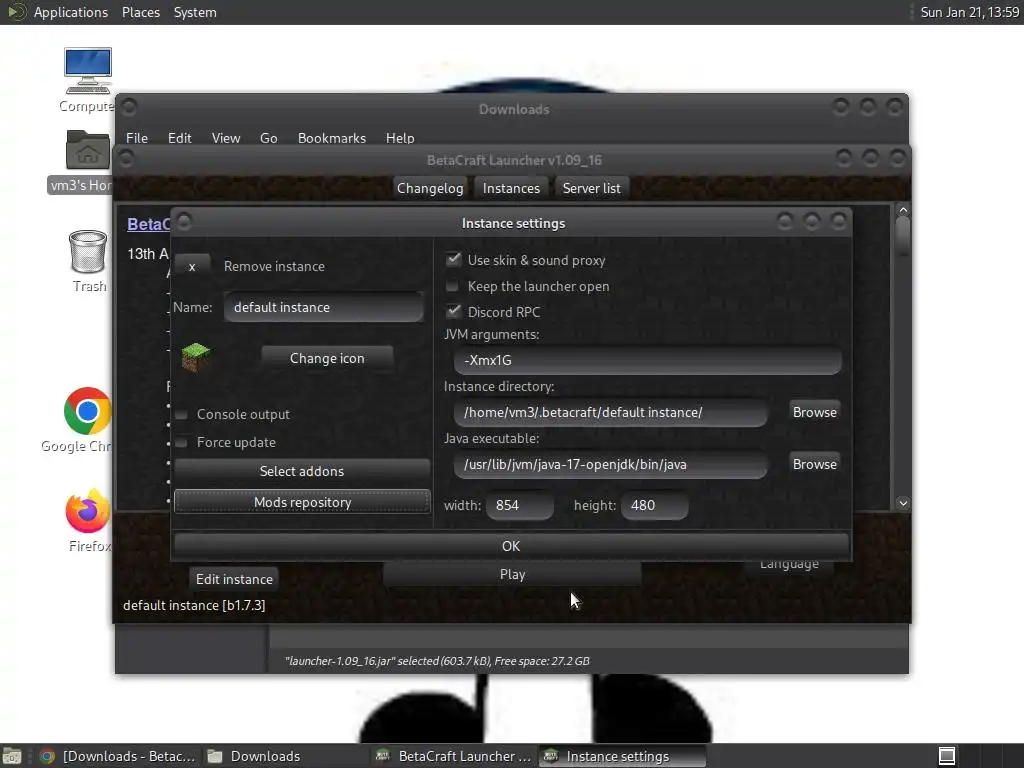Click the height field showing 480
Image resolution: width=1024 pixels, height=768 pixels.
(654, 505)
